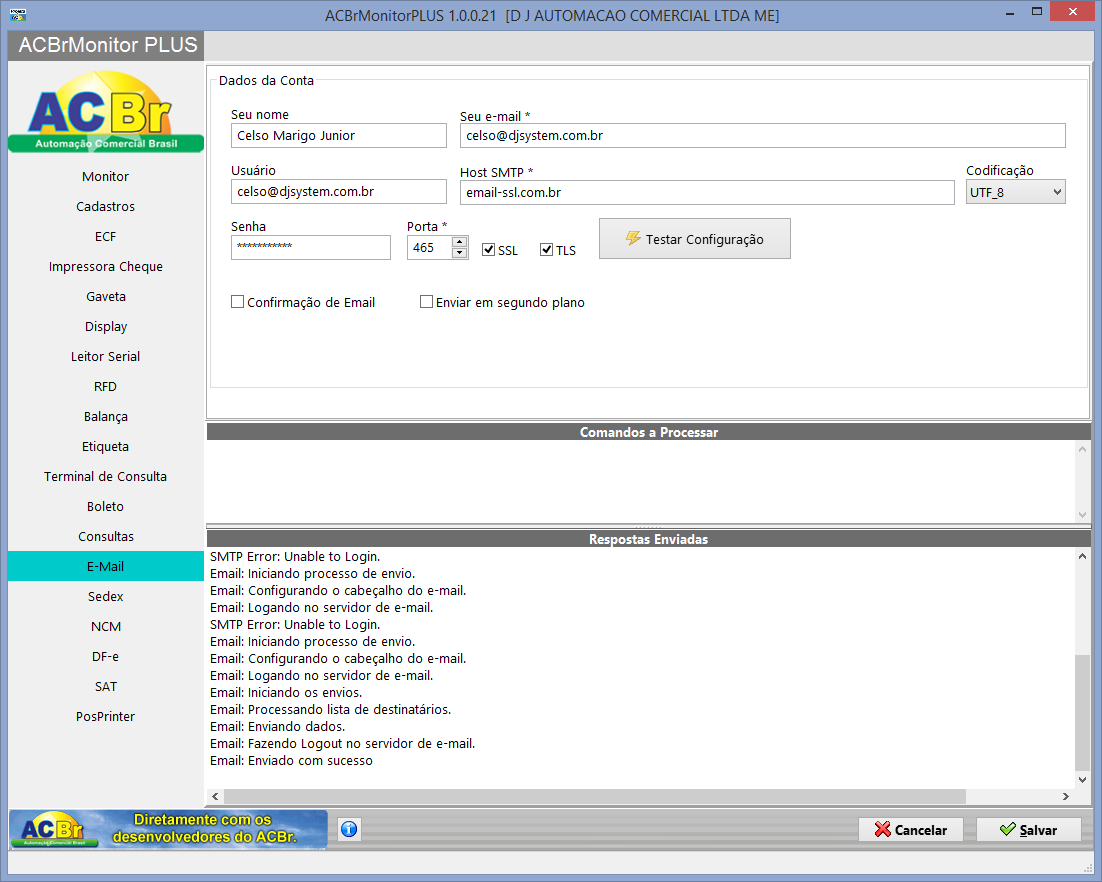Click 'Email: Enviando dados.' log line
Viewport: 1102px width, 882px height.
278,727
